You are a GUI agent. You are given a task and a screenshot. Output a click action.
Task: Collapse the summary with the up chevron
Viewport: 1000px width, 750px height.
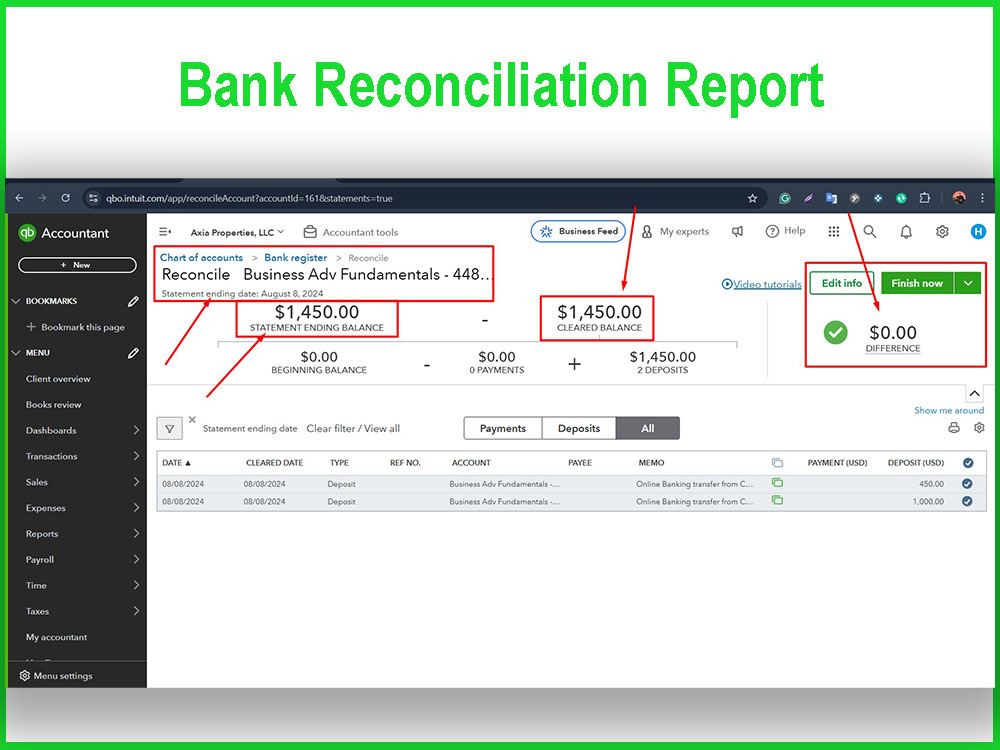[x=974, y=393]
